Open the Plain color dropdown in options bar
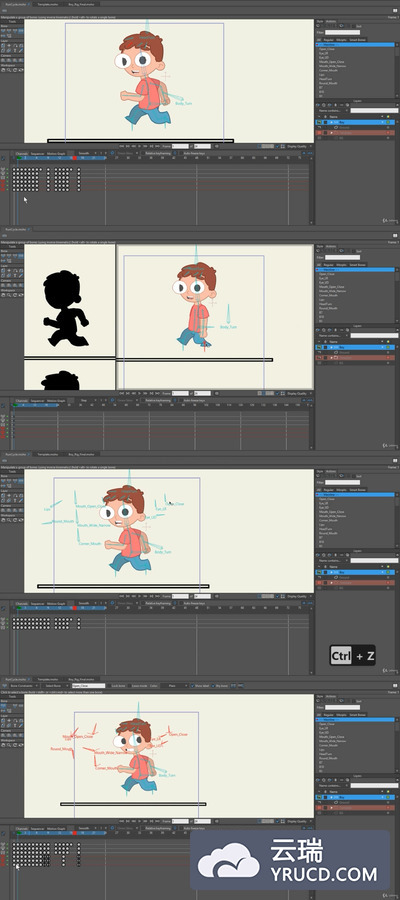The width and height of the screenshot is (400, 900). coord(172,685)
